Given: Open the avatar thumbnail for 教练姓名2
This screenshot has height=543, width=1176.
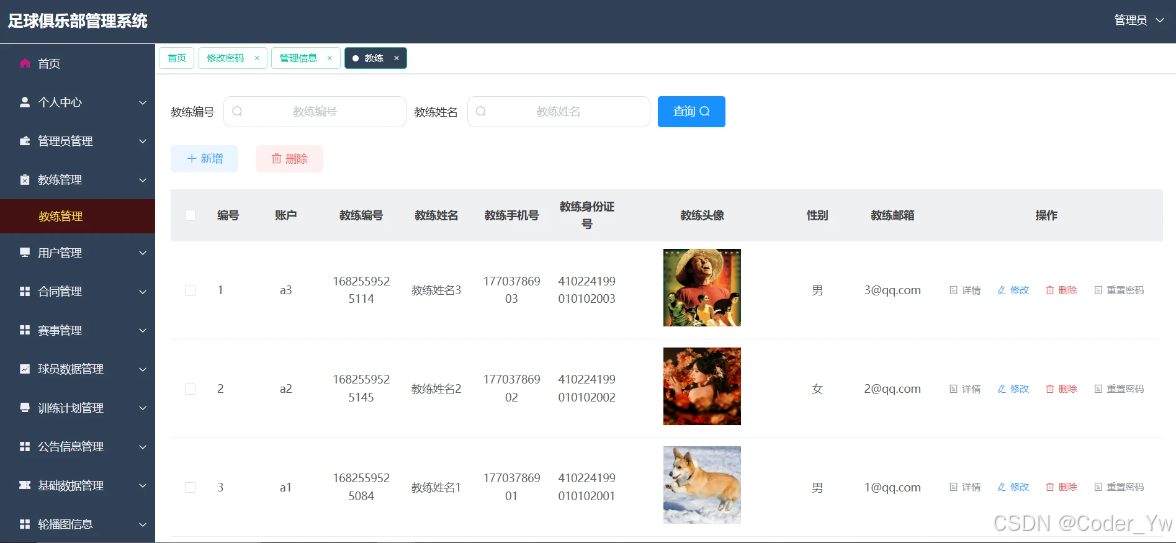Looking at the screenshot, I should (702, 386).
